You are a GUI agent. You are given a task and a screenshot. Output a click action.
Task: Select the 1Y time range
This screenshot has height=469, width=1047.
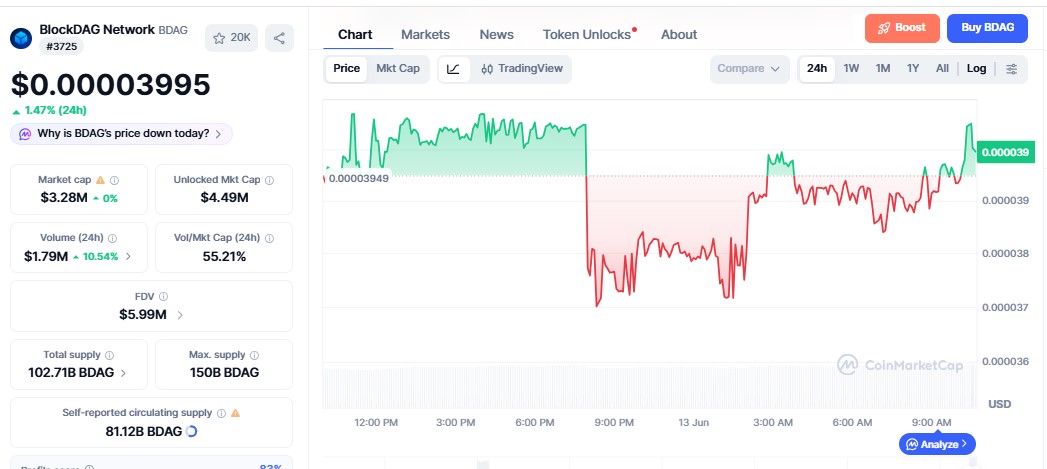coord(913,69)
